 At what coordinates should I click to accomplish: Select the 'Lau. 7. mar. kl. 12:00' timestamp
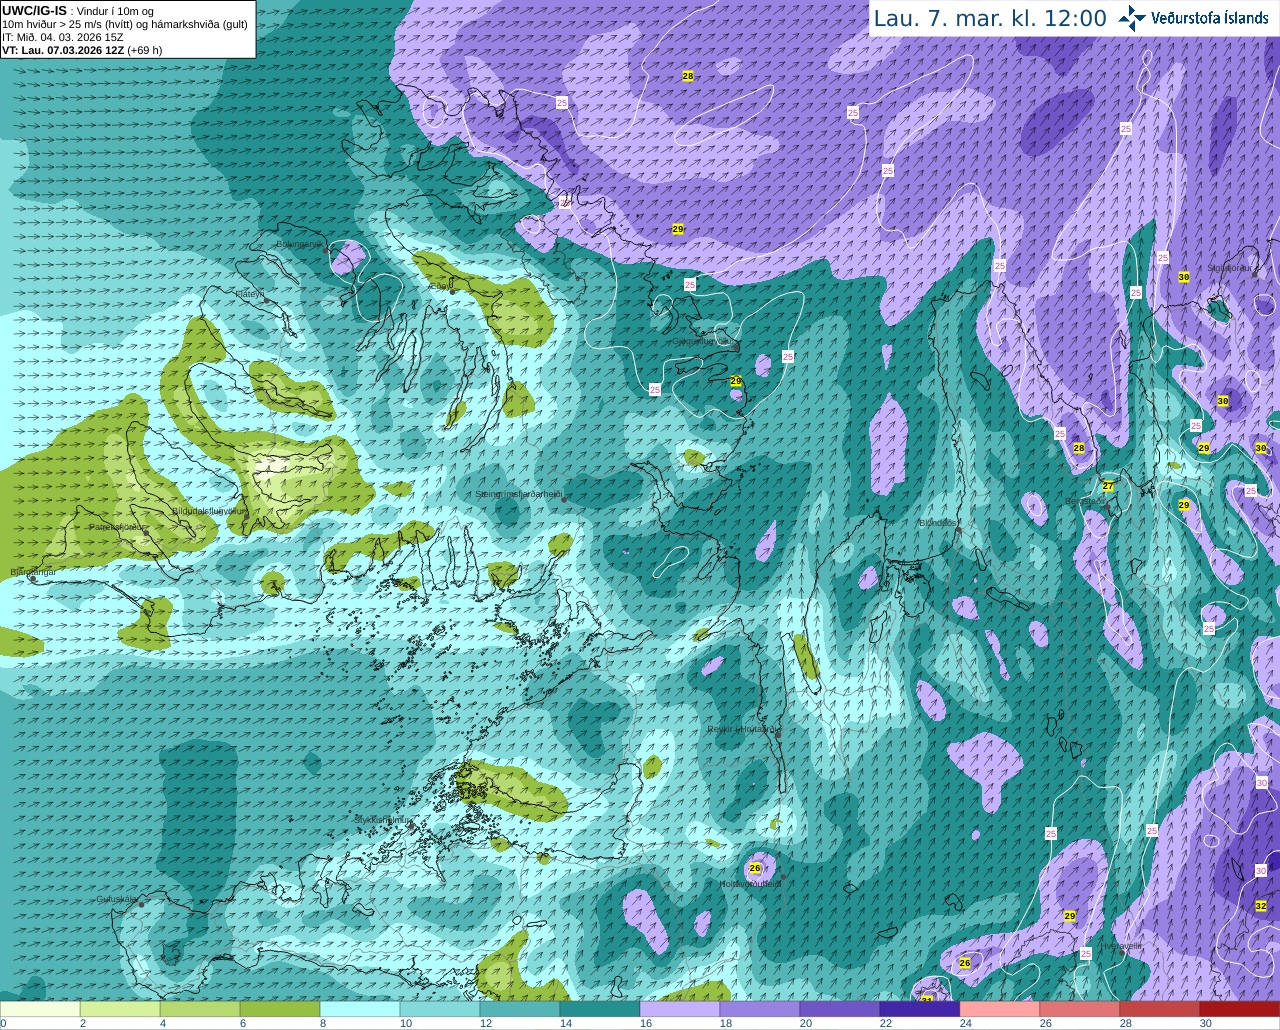(x=990, y=19)
